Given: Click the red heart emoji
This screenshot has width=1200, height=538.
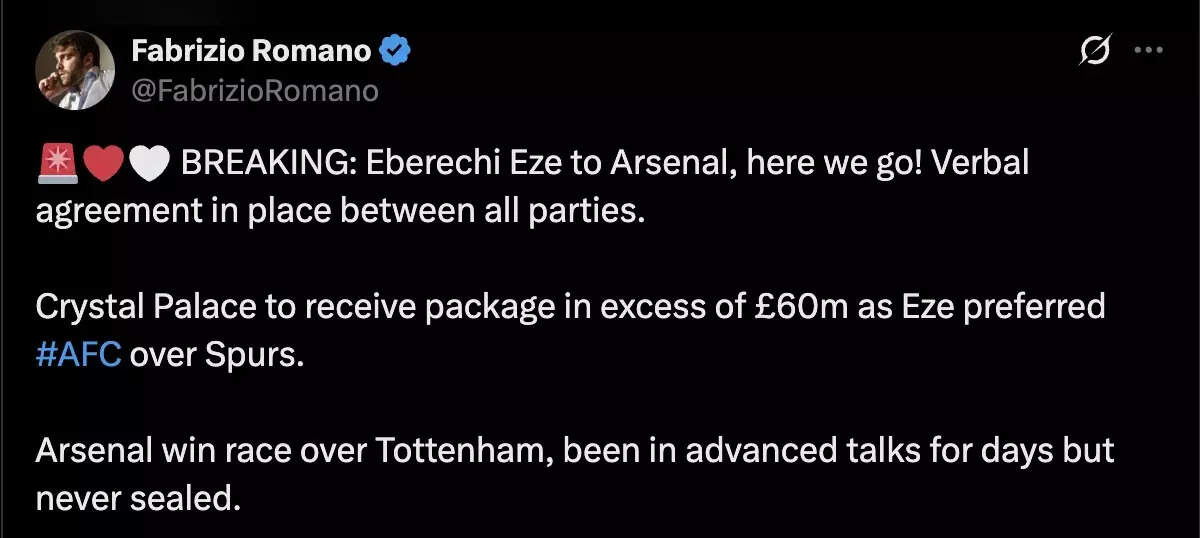Looking at the screenshot, I should click(104, 163).
